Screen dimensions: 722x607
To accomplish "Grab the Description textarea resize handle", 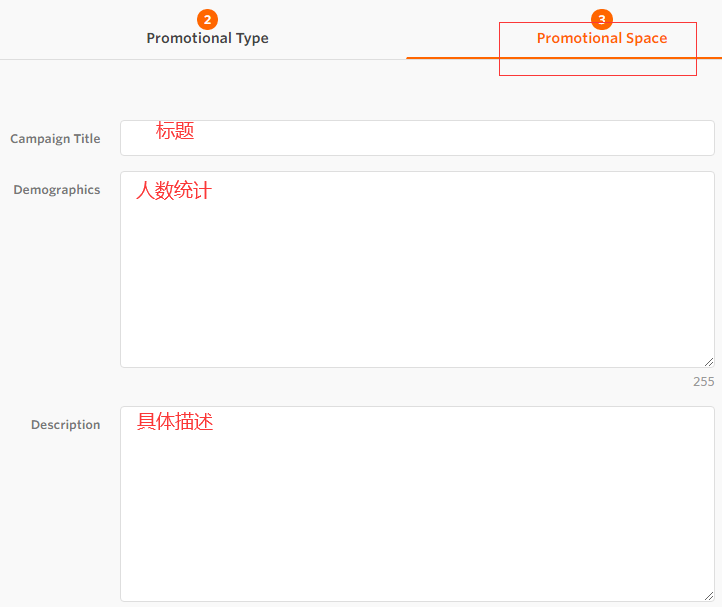I will click(709, 595).
